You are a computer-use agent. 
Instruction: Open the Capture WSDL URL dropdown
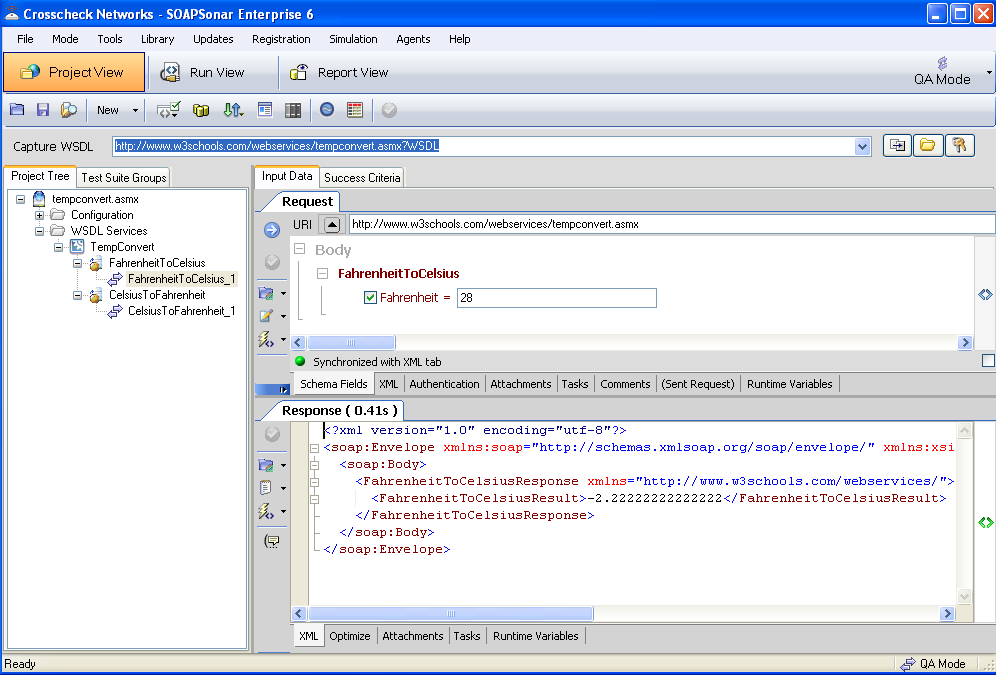863,147
